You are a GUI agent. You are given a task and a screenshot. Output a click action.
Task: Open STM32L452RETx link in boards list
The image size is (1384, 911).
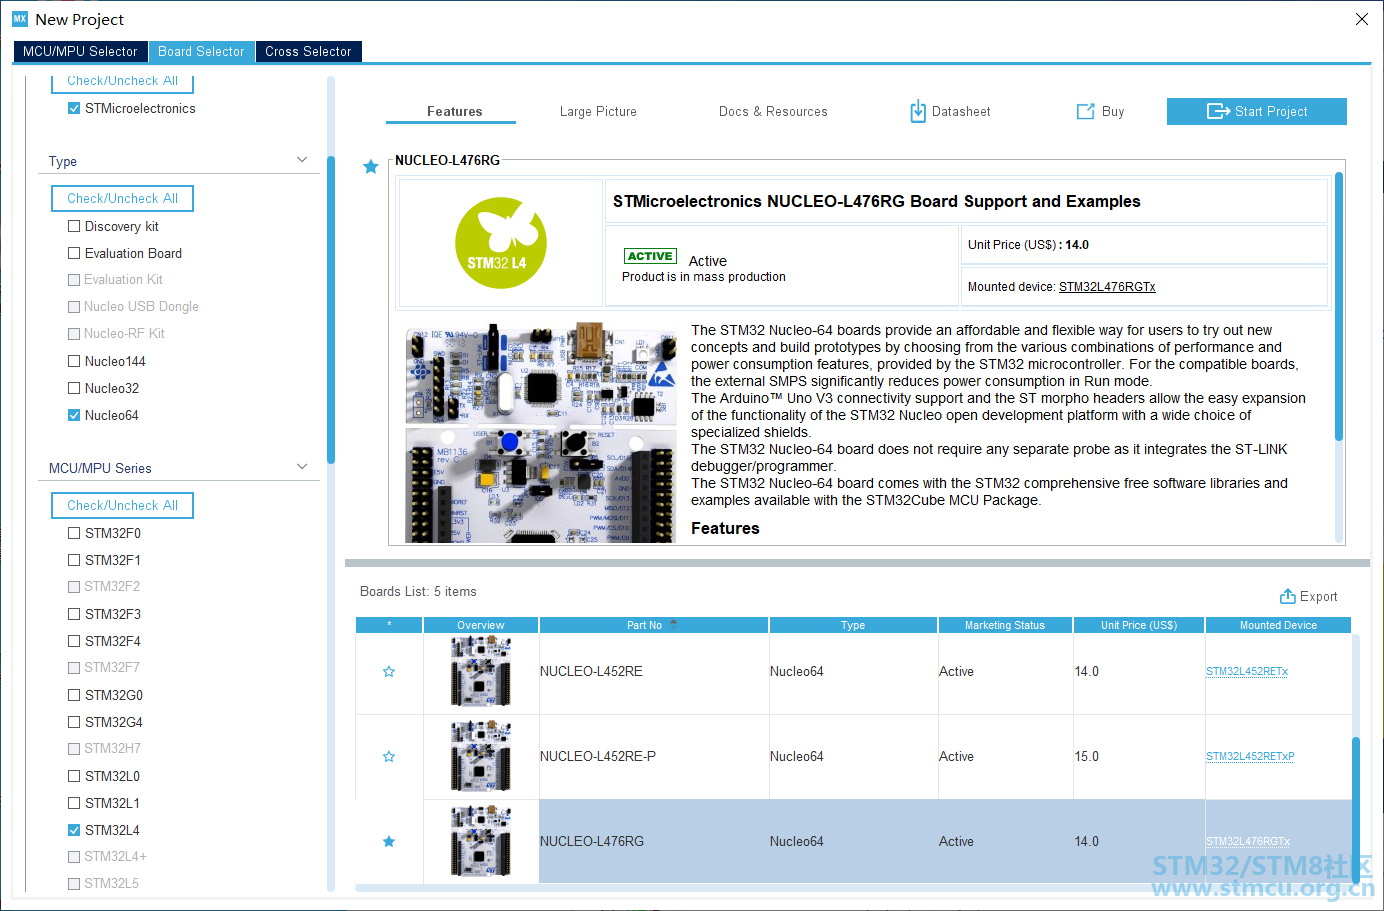(x=1247, y=672)
